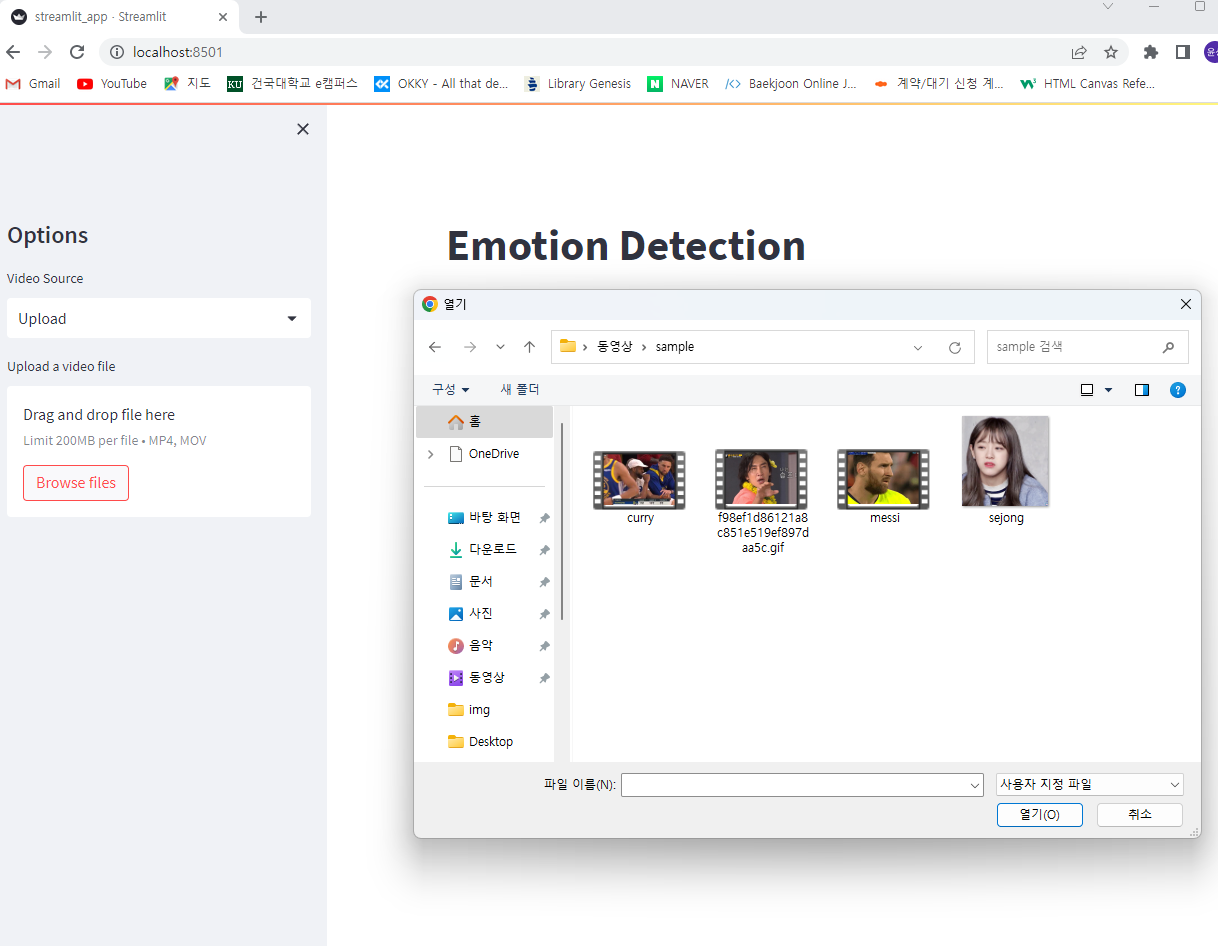Open the Video Source Upload dropdown
This screenshot has height=946, width=1218.
158,318
